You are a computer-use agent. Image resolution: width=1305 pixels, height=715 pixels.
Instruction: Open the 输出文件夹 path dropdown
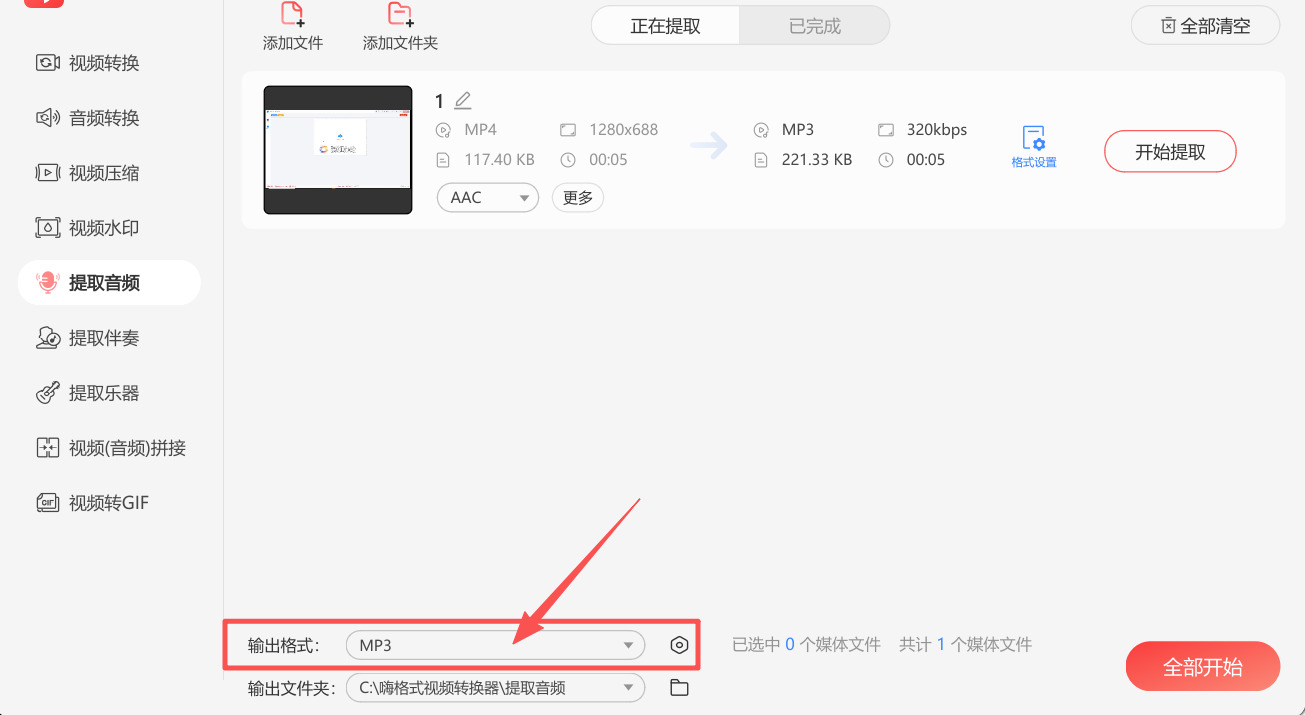click(x=496, y=688)
